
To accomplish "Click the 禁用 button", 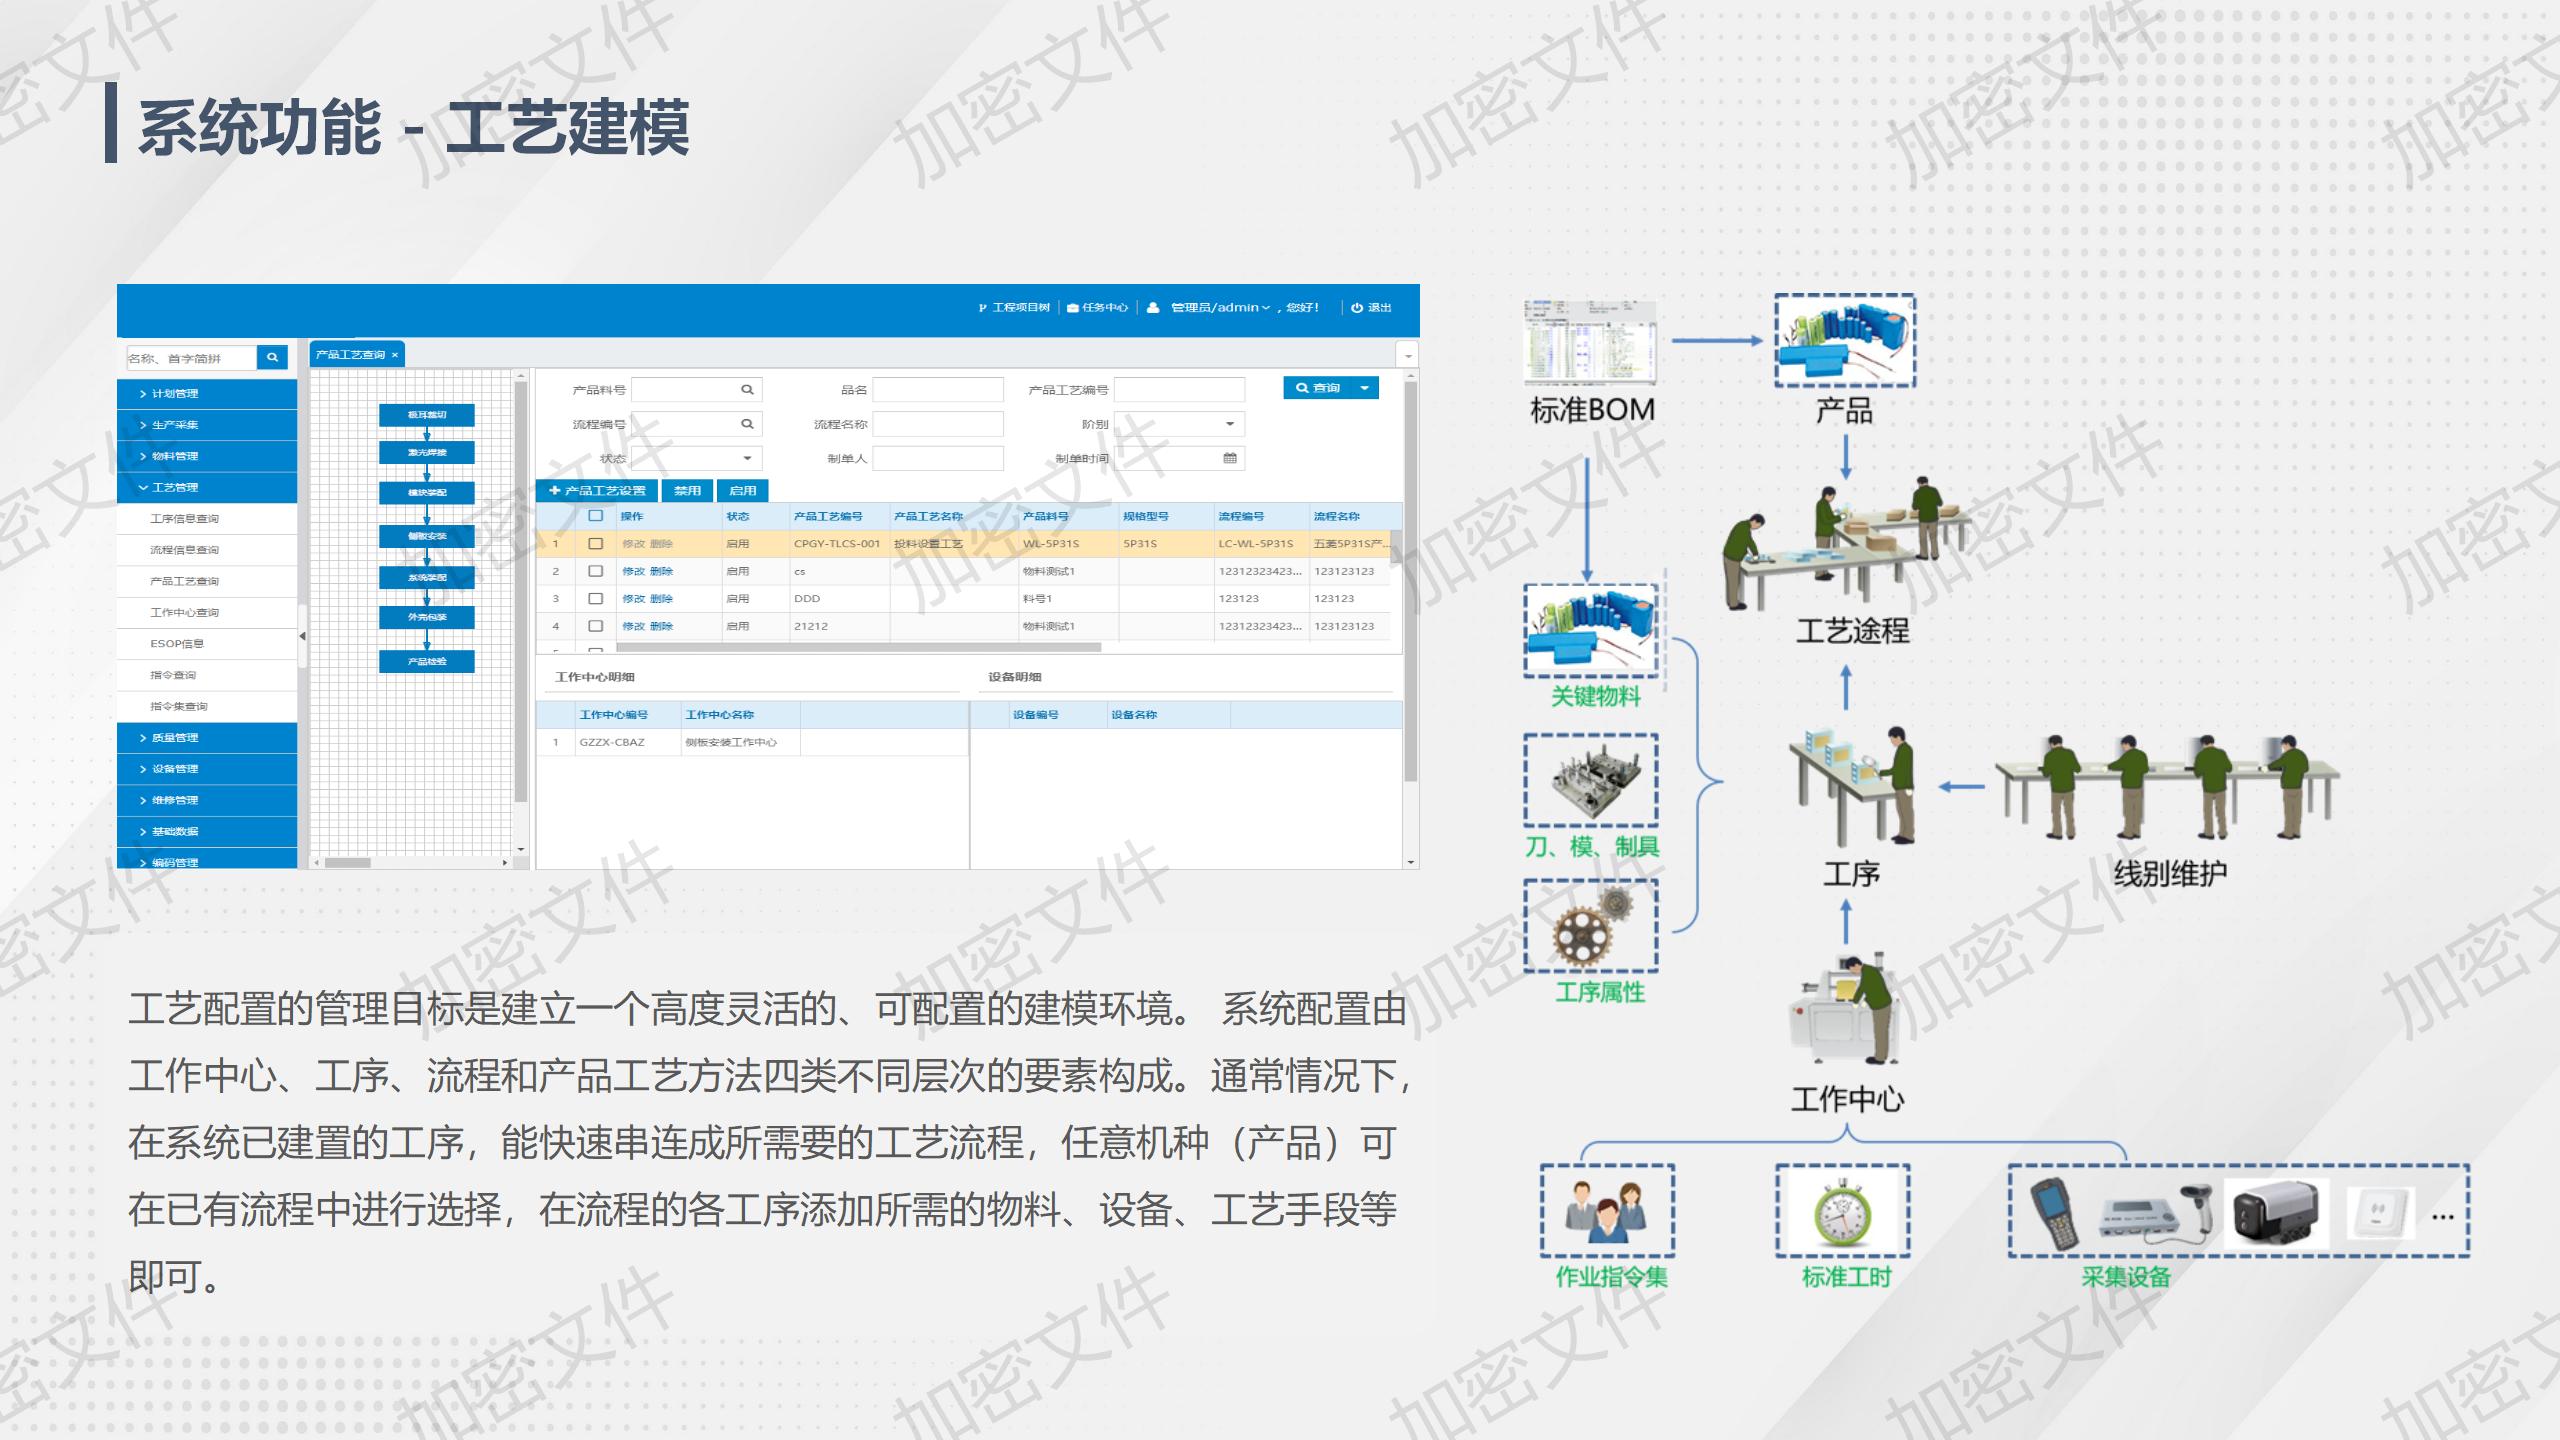I will [x=687, y=491].
